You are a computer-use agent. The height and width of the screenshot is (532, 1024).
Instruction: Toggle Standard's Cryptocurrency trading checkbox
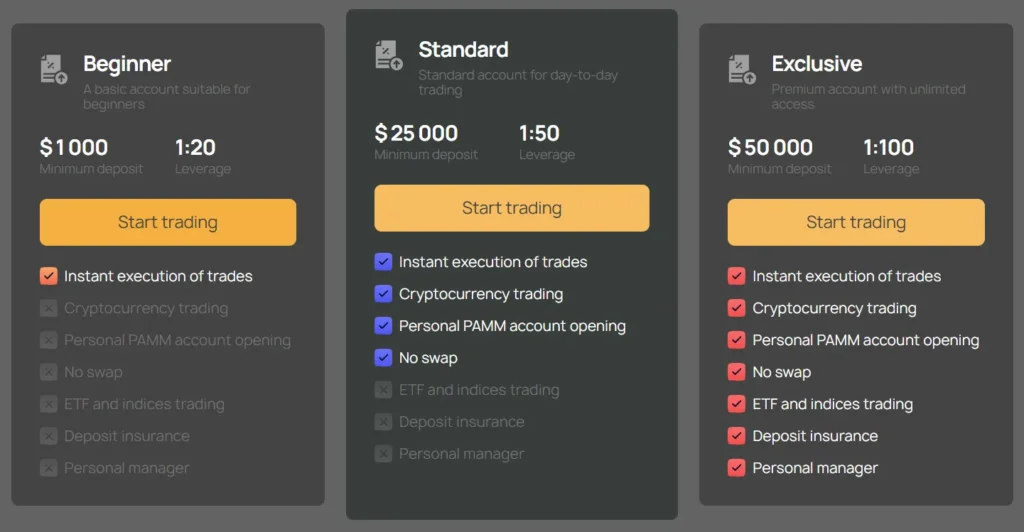(383, 294)
